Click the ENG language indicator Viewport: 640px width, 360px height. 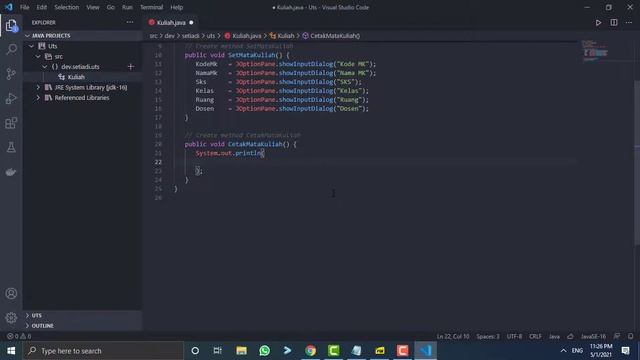click(x=577, y=351)
